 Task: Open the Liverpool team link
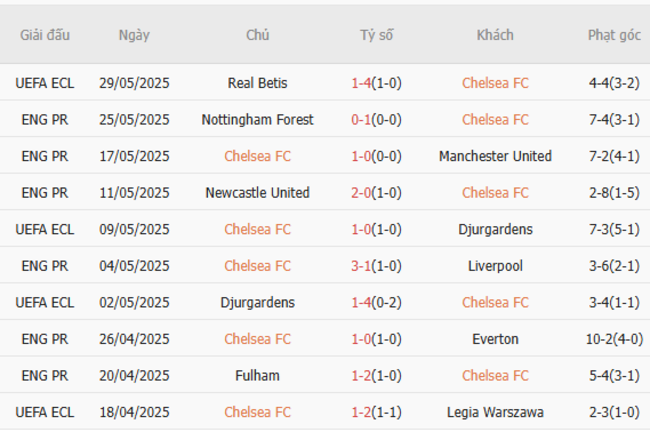495,266
